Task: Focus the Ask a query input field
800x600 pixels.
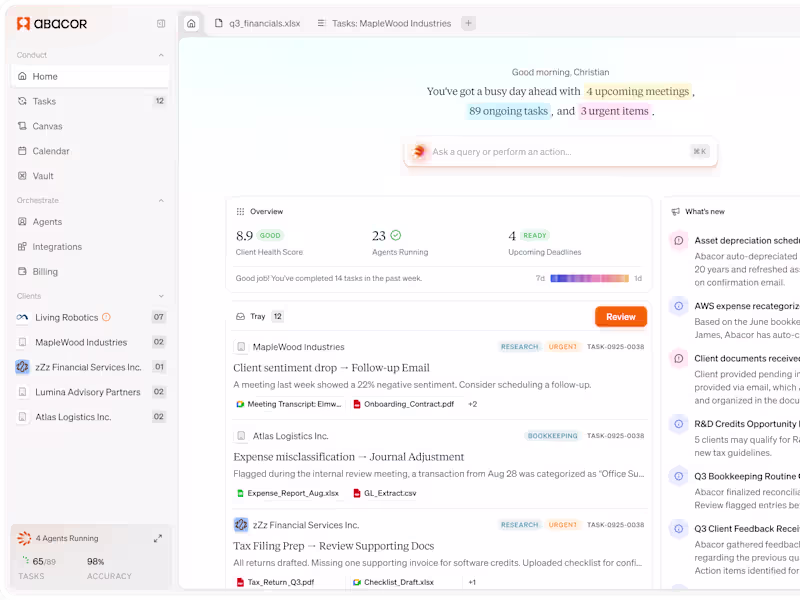Action: [561, 152]
